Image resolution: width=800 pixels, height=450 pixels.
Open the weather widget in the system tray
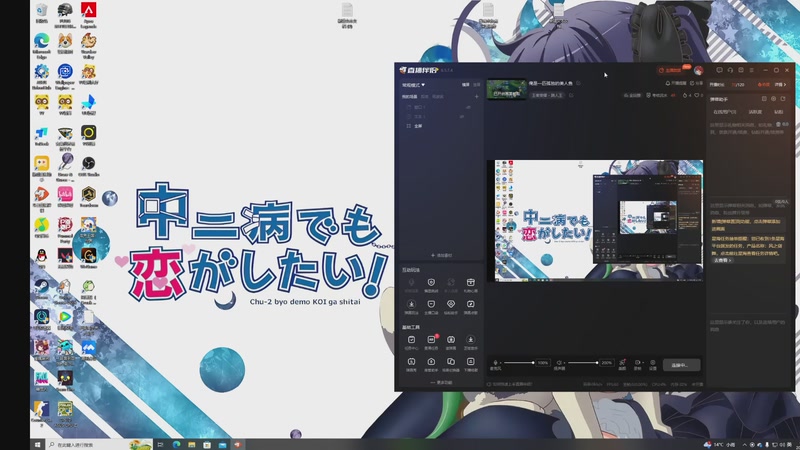[x=720, y=444]
